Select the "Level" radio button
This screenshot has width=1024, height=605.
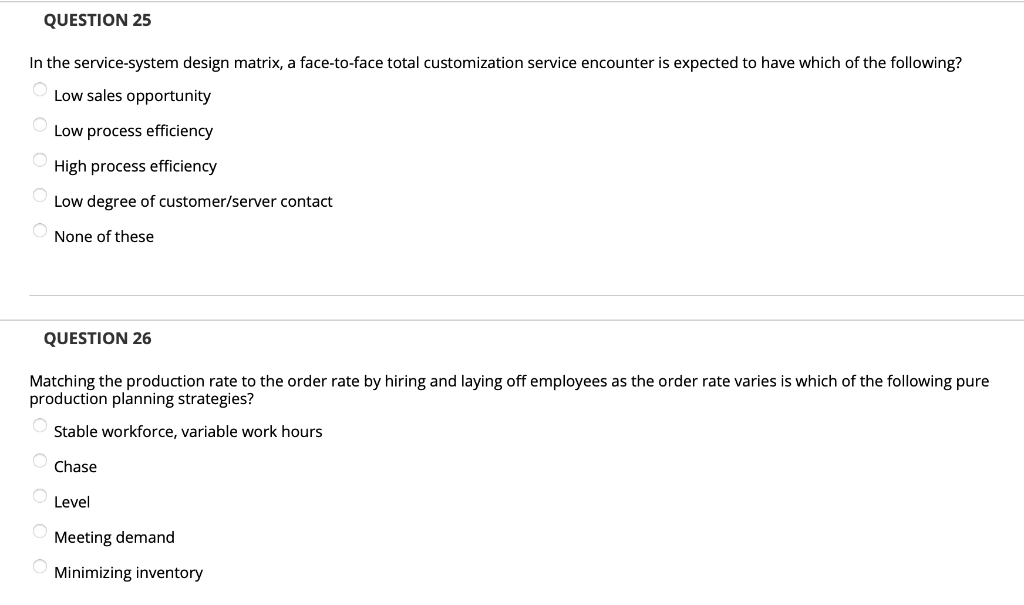click(x=40, y=494)
